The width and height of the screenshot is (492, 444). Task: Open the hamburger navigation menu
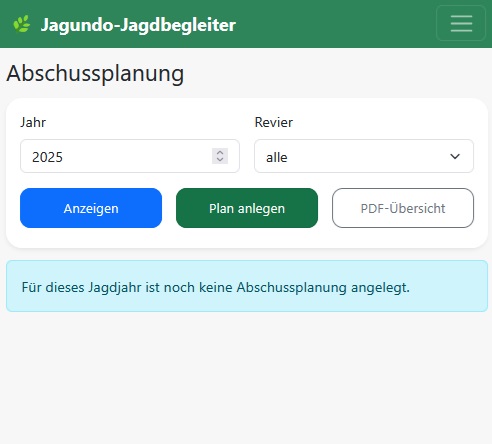(461, 23)
